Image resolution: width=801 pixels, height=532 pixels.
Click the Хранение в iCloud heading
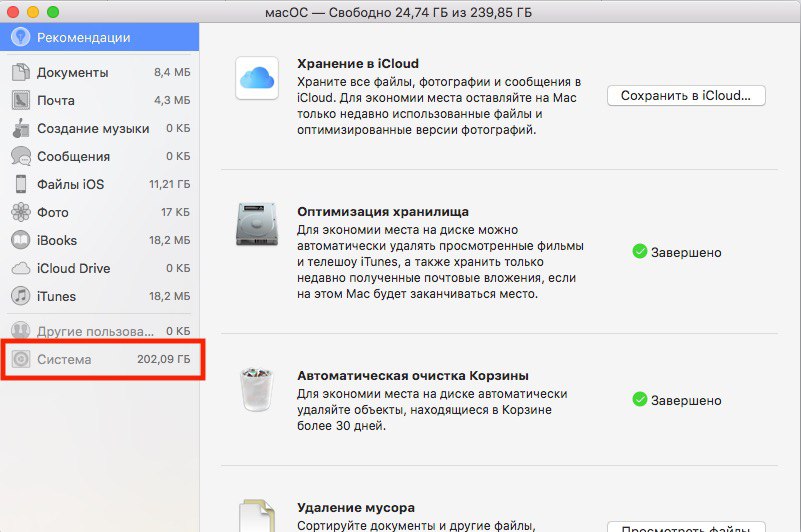(358, 63)
